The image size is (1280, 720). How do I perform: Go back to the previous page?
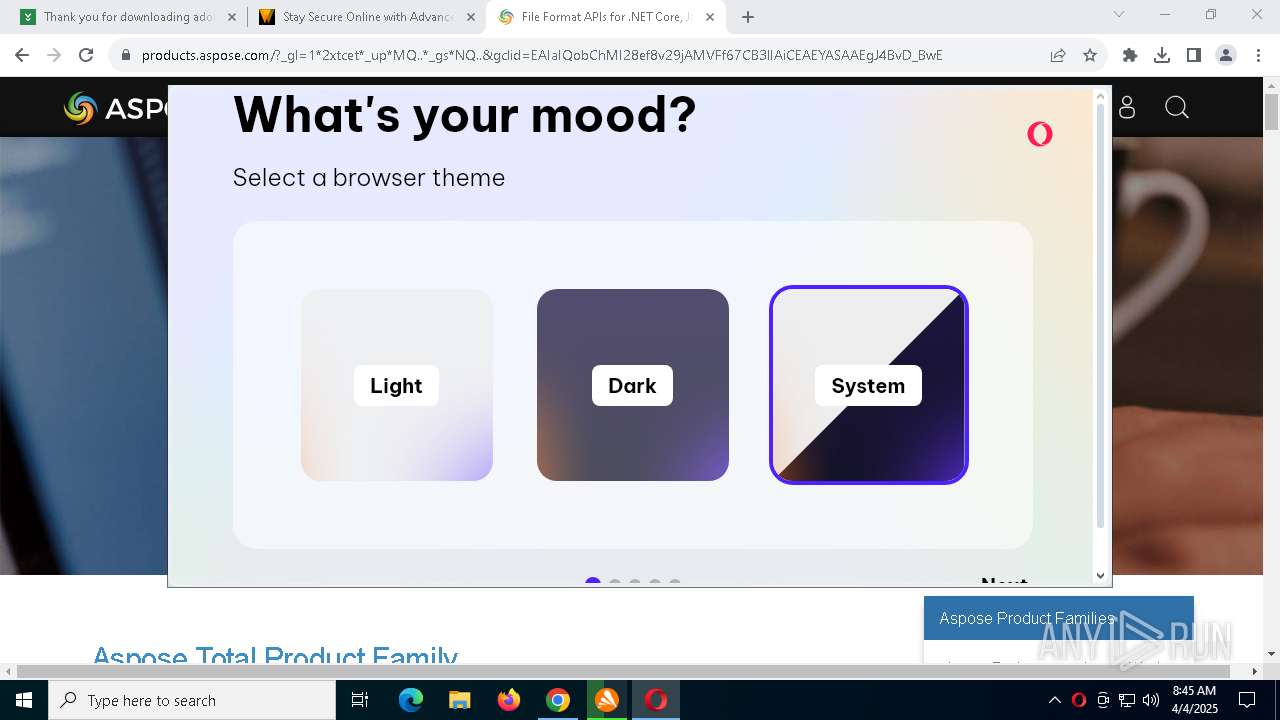[x=22, y=55]
